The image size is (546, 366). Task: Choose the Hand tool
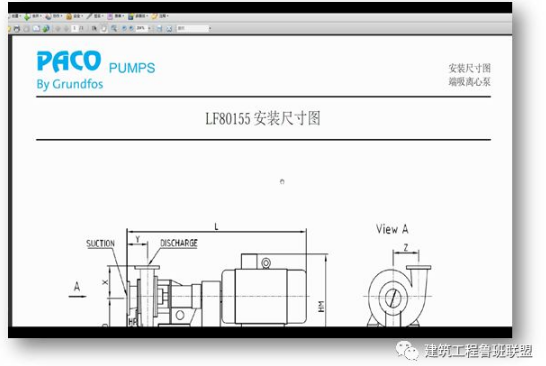(104, 29)
